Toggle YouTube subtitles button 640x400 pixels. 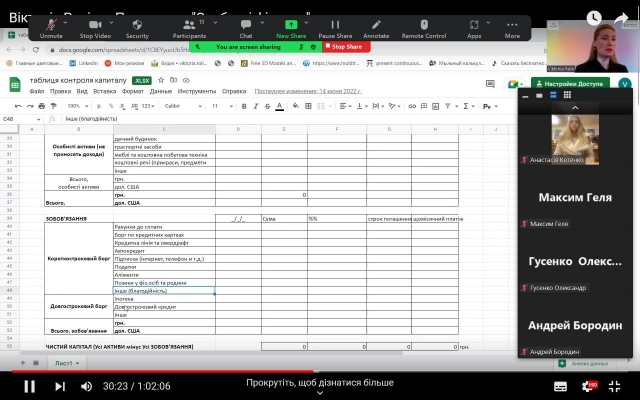(560, 386)
